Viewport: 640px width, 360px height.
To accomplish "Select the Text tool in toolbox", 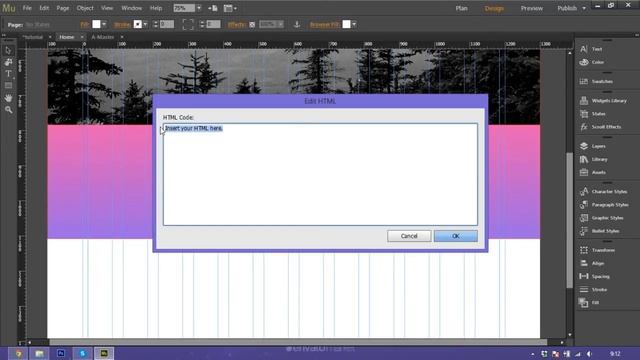I will pyautogui.click(x=8, y=74).
